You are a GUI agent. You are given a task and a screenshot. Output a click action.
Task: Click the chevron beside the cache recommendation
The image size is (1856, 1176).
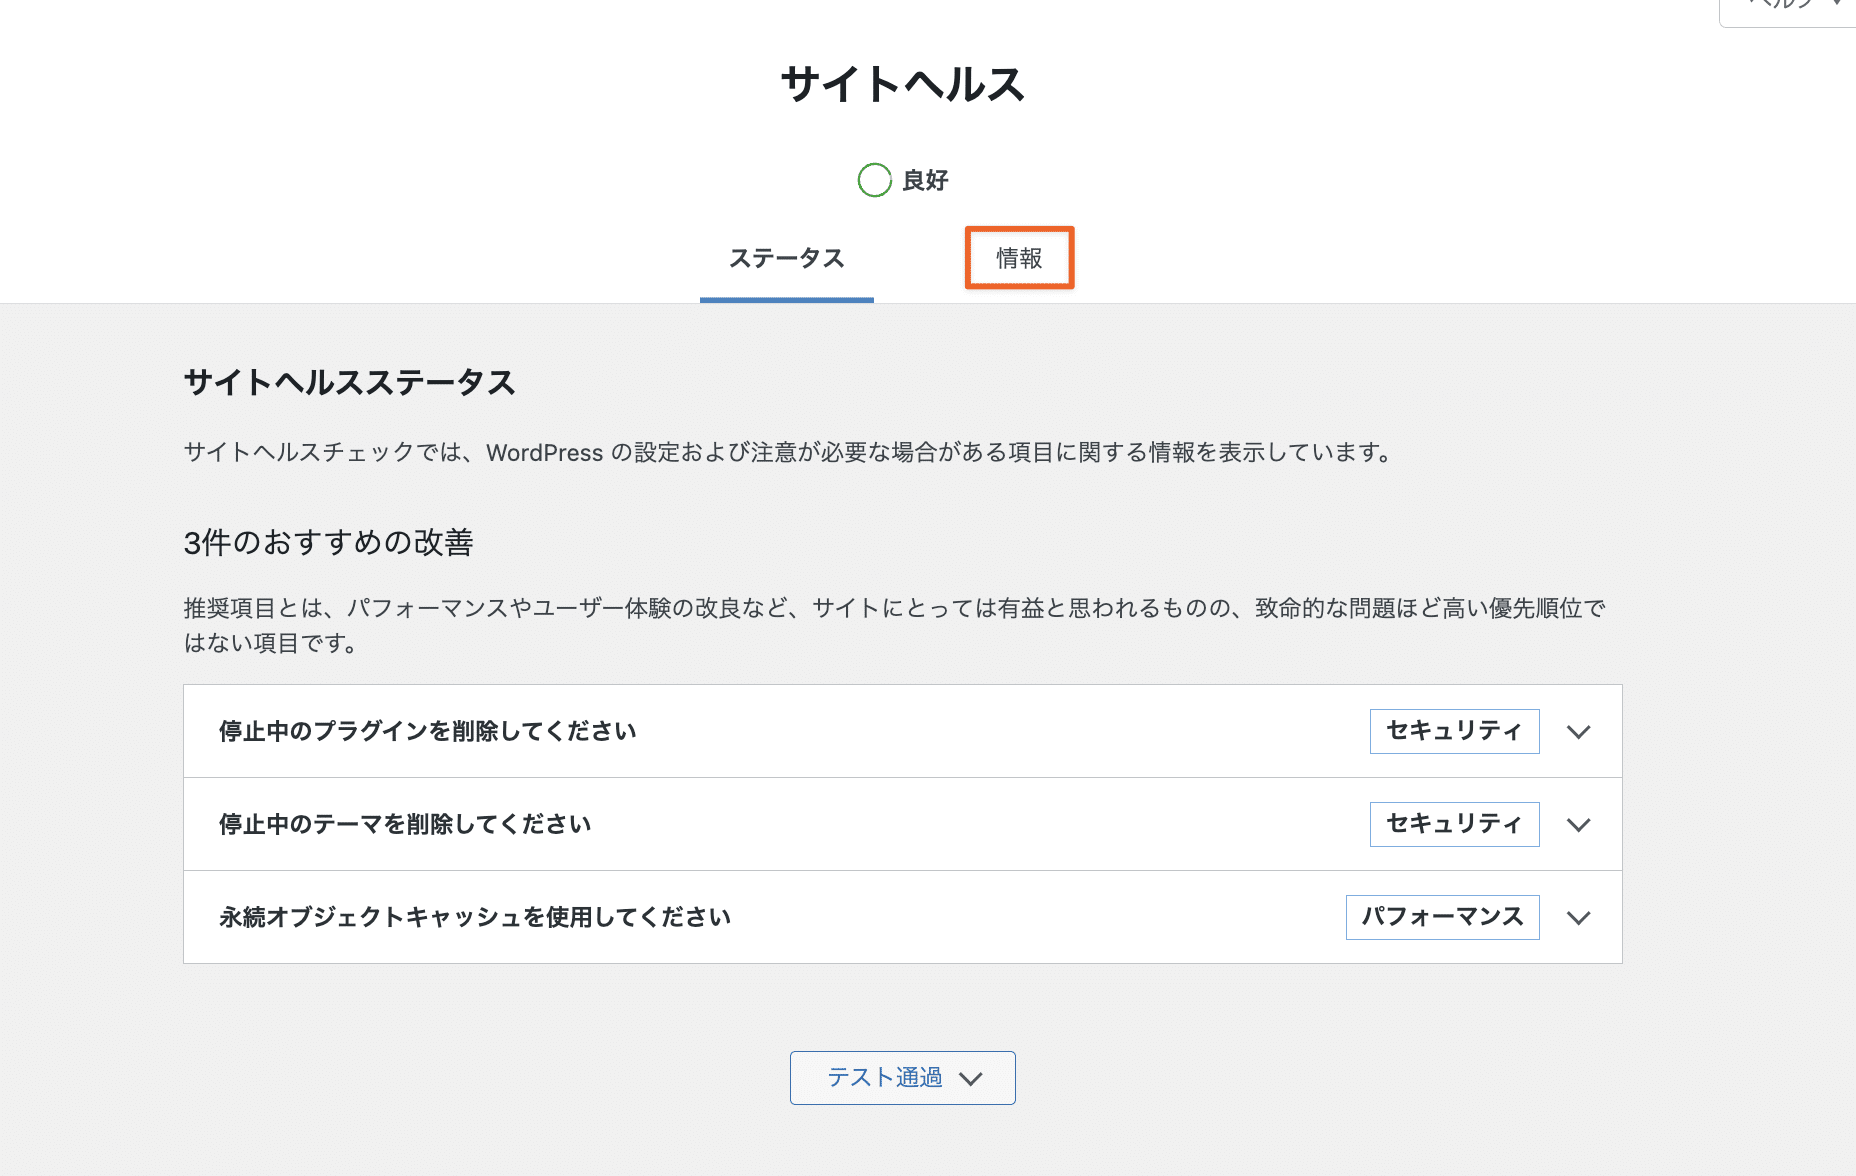coord(1580,918)
